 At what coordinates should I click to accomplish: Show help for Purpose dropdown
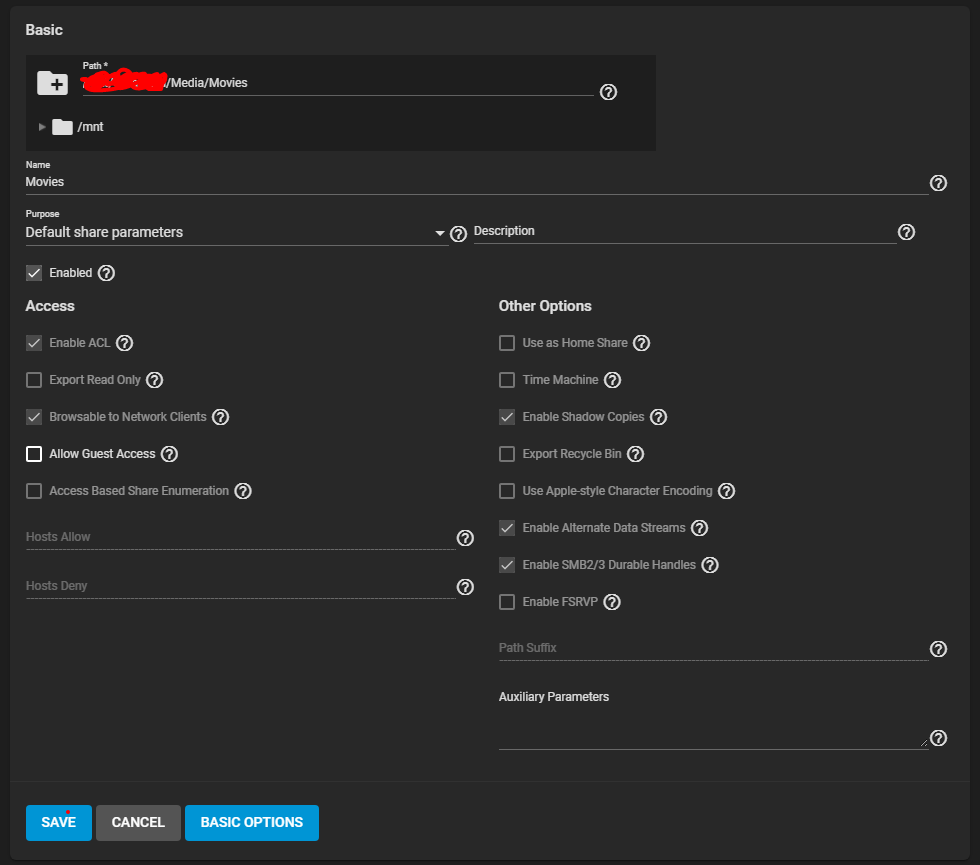(x=458, y=234)
